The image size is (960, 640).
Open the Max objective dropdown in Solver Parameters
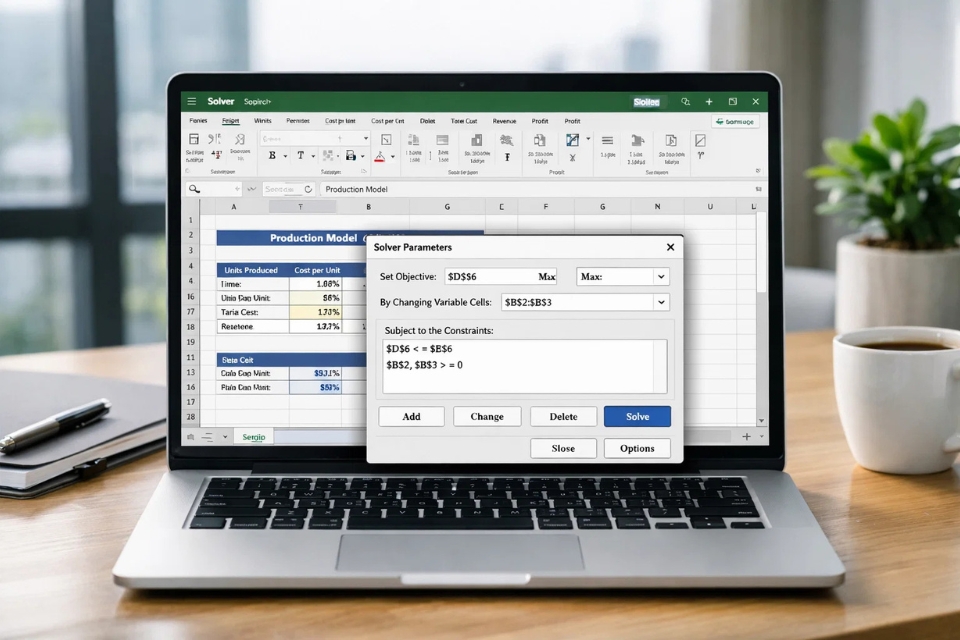pyautogui.click(x=660, y=276)
